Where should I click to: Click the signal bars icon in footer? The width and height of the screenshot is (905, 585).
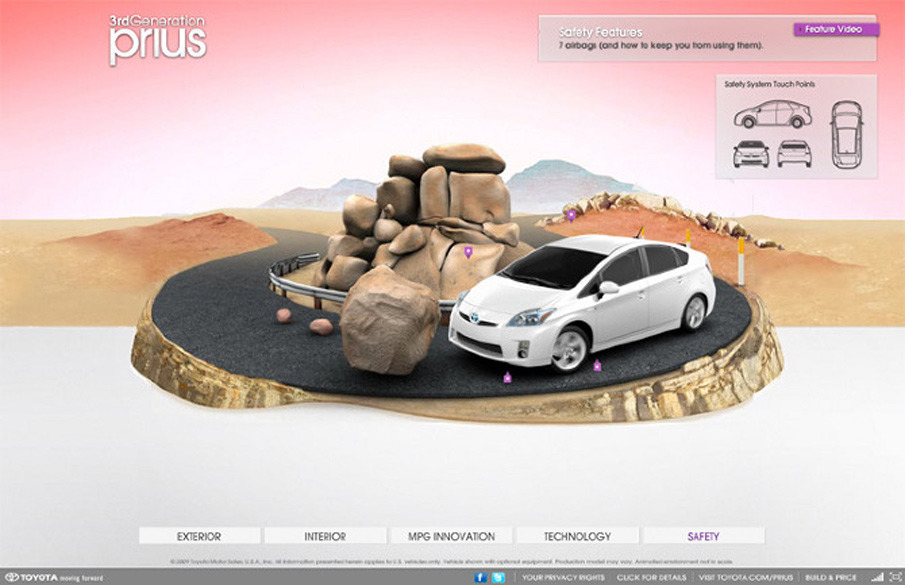point(877,577)
